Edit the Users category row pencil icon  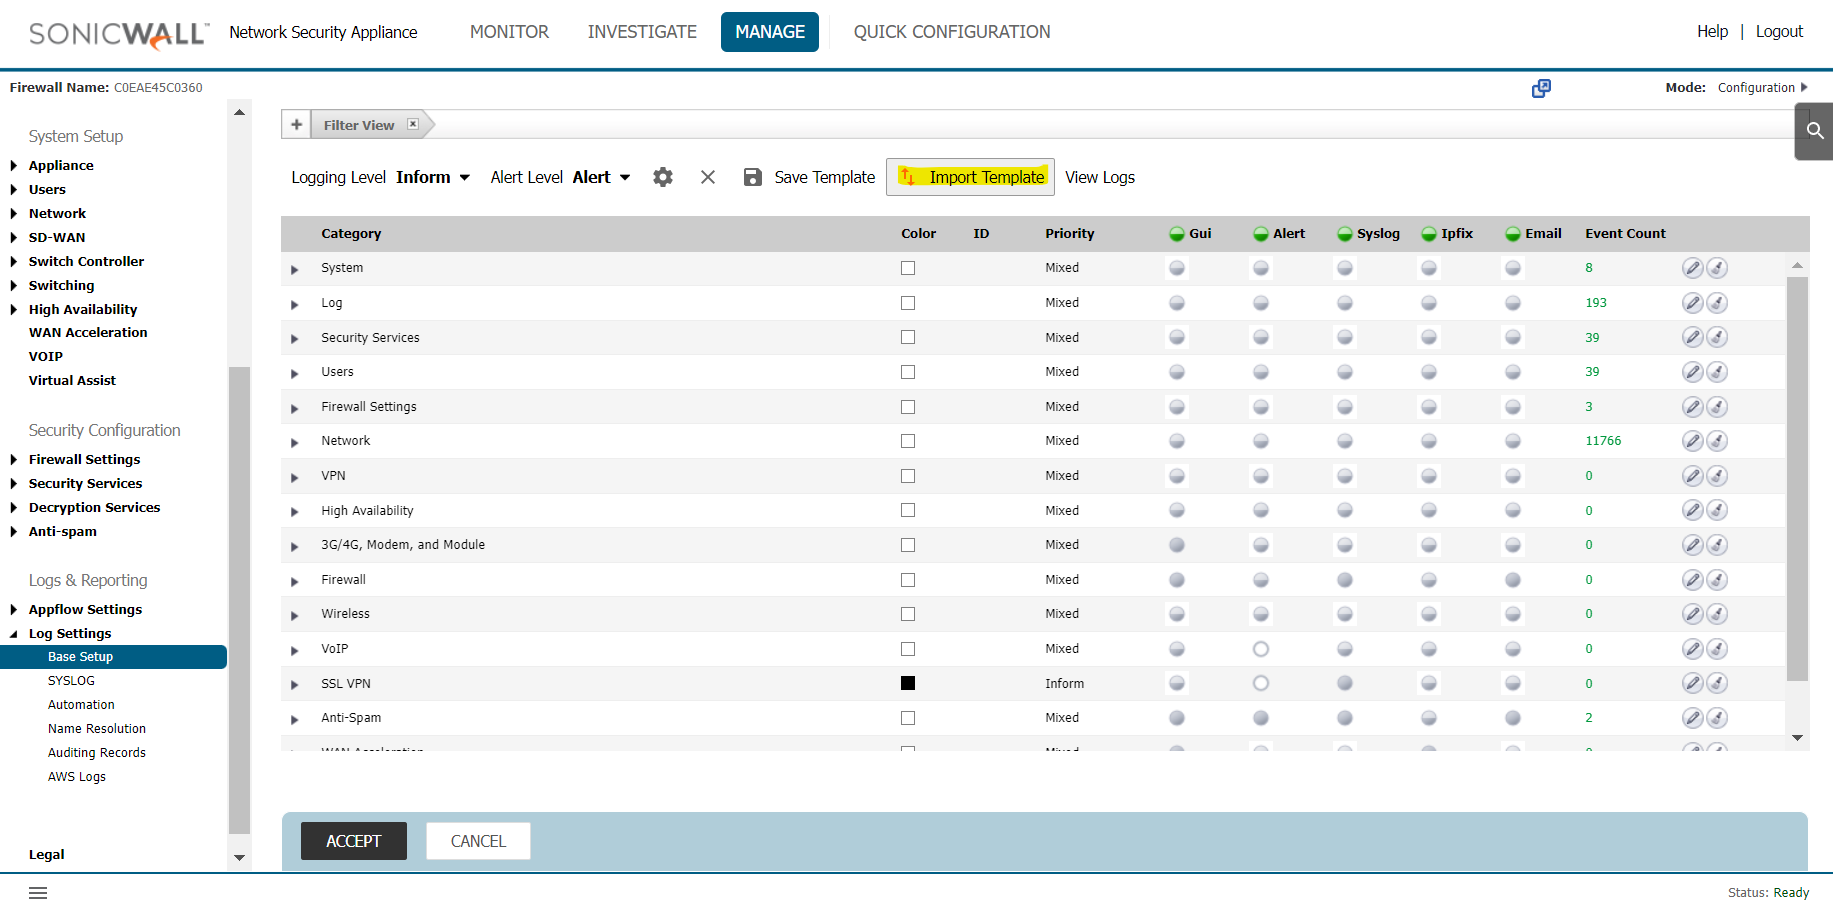click(x=1692, y=372)
